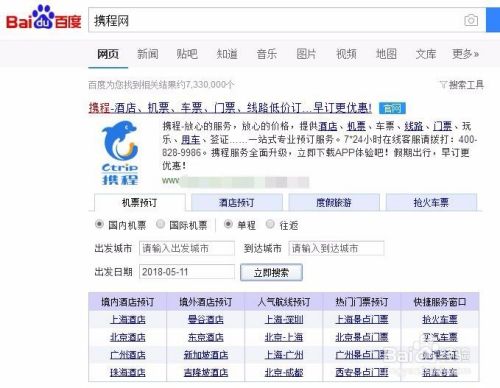Click the Ctrip dolphin logo thumbnail
This screenshot has width=500, height=388.
click(120, 153)
